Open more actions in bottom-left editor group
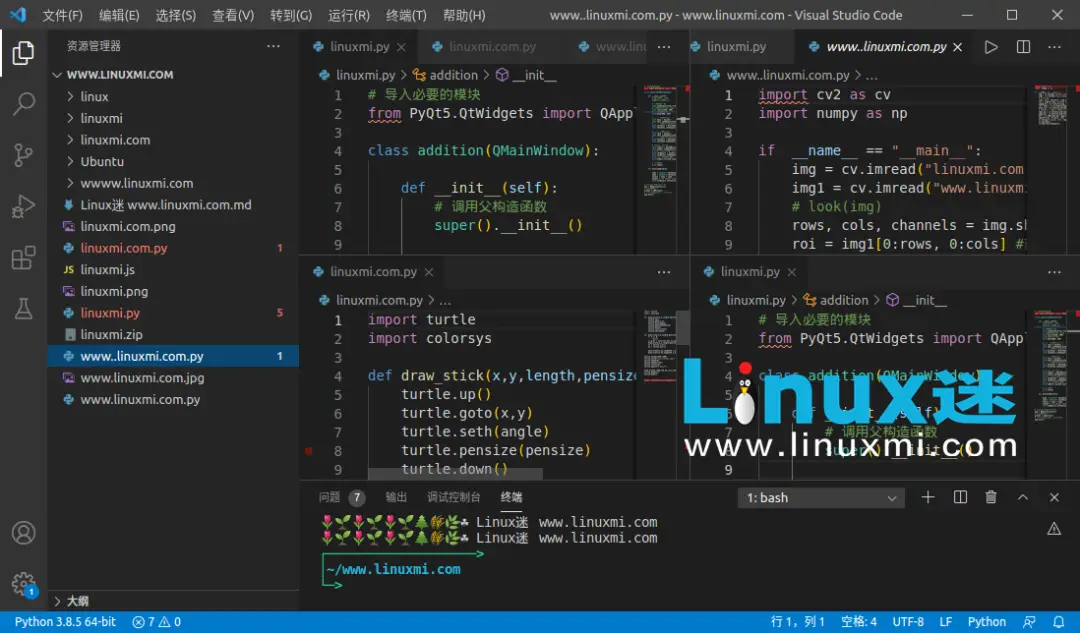 point(663,272)
